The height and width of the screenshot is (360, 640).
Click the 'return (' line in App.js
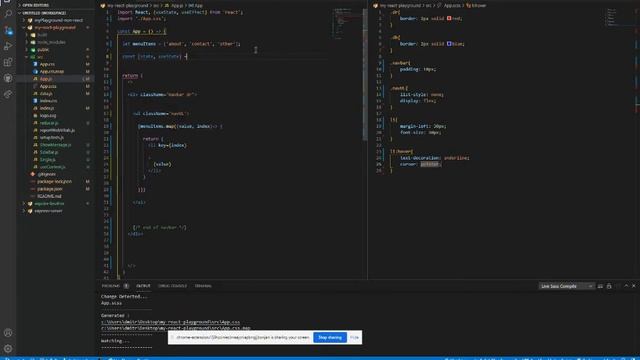[132, 76]
